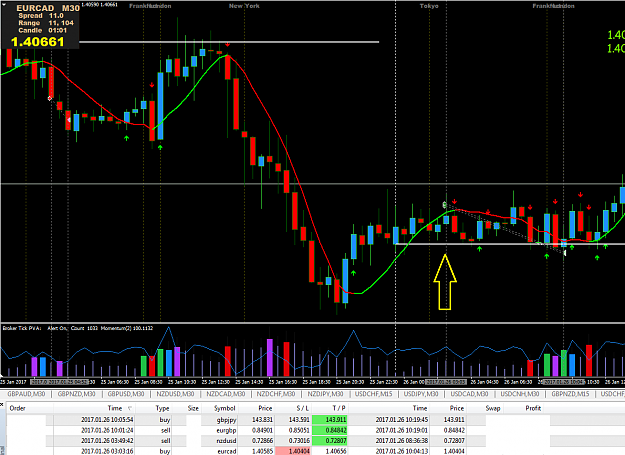Screen dimensions: 625x455
Task: Click the open price 1.40585
Action: pos(262,451)
